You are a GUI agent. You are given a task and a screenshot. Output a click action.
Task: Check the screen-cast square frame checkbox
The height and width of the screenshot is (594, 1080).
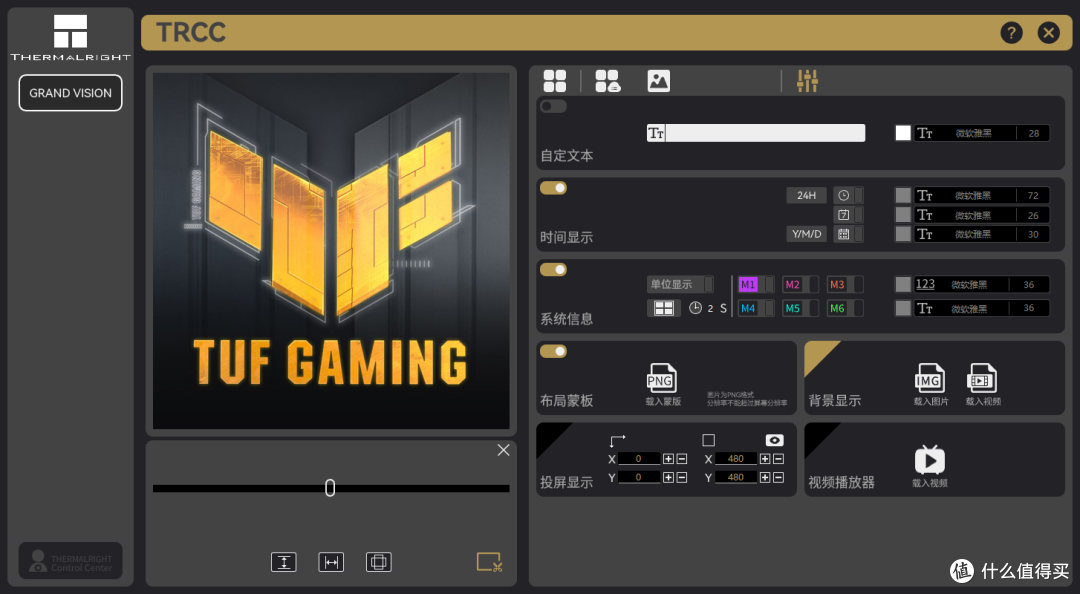tap(708, 440)
